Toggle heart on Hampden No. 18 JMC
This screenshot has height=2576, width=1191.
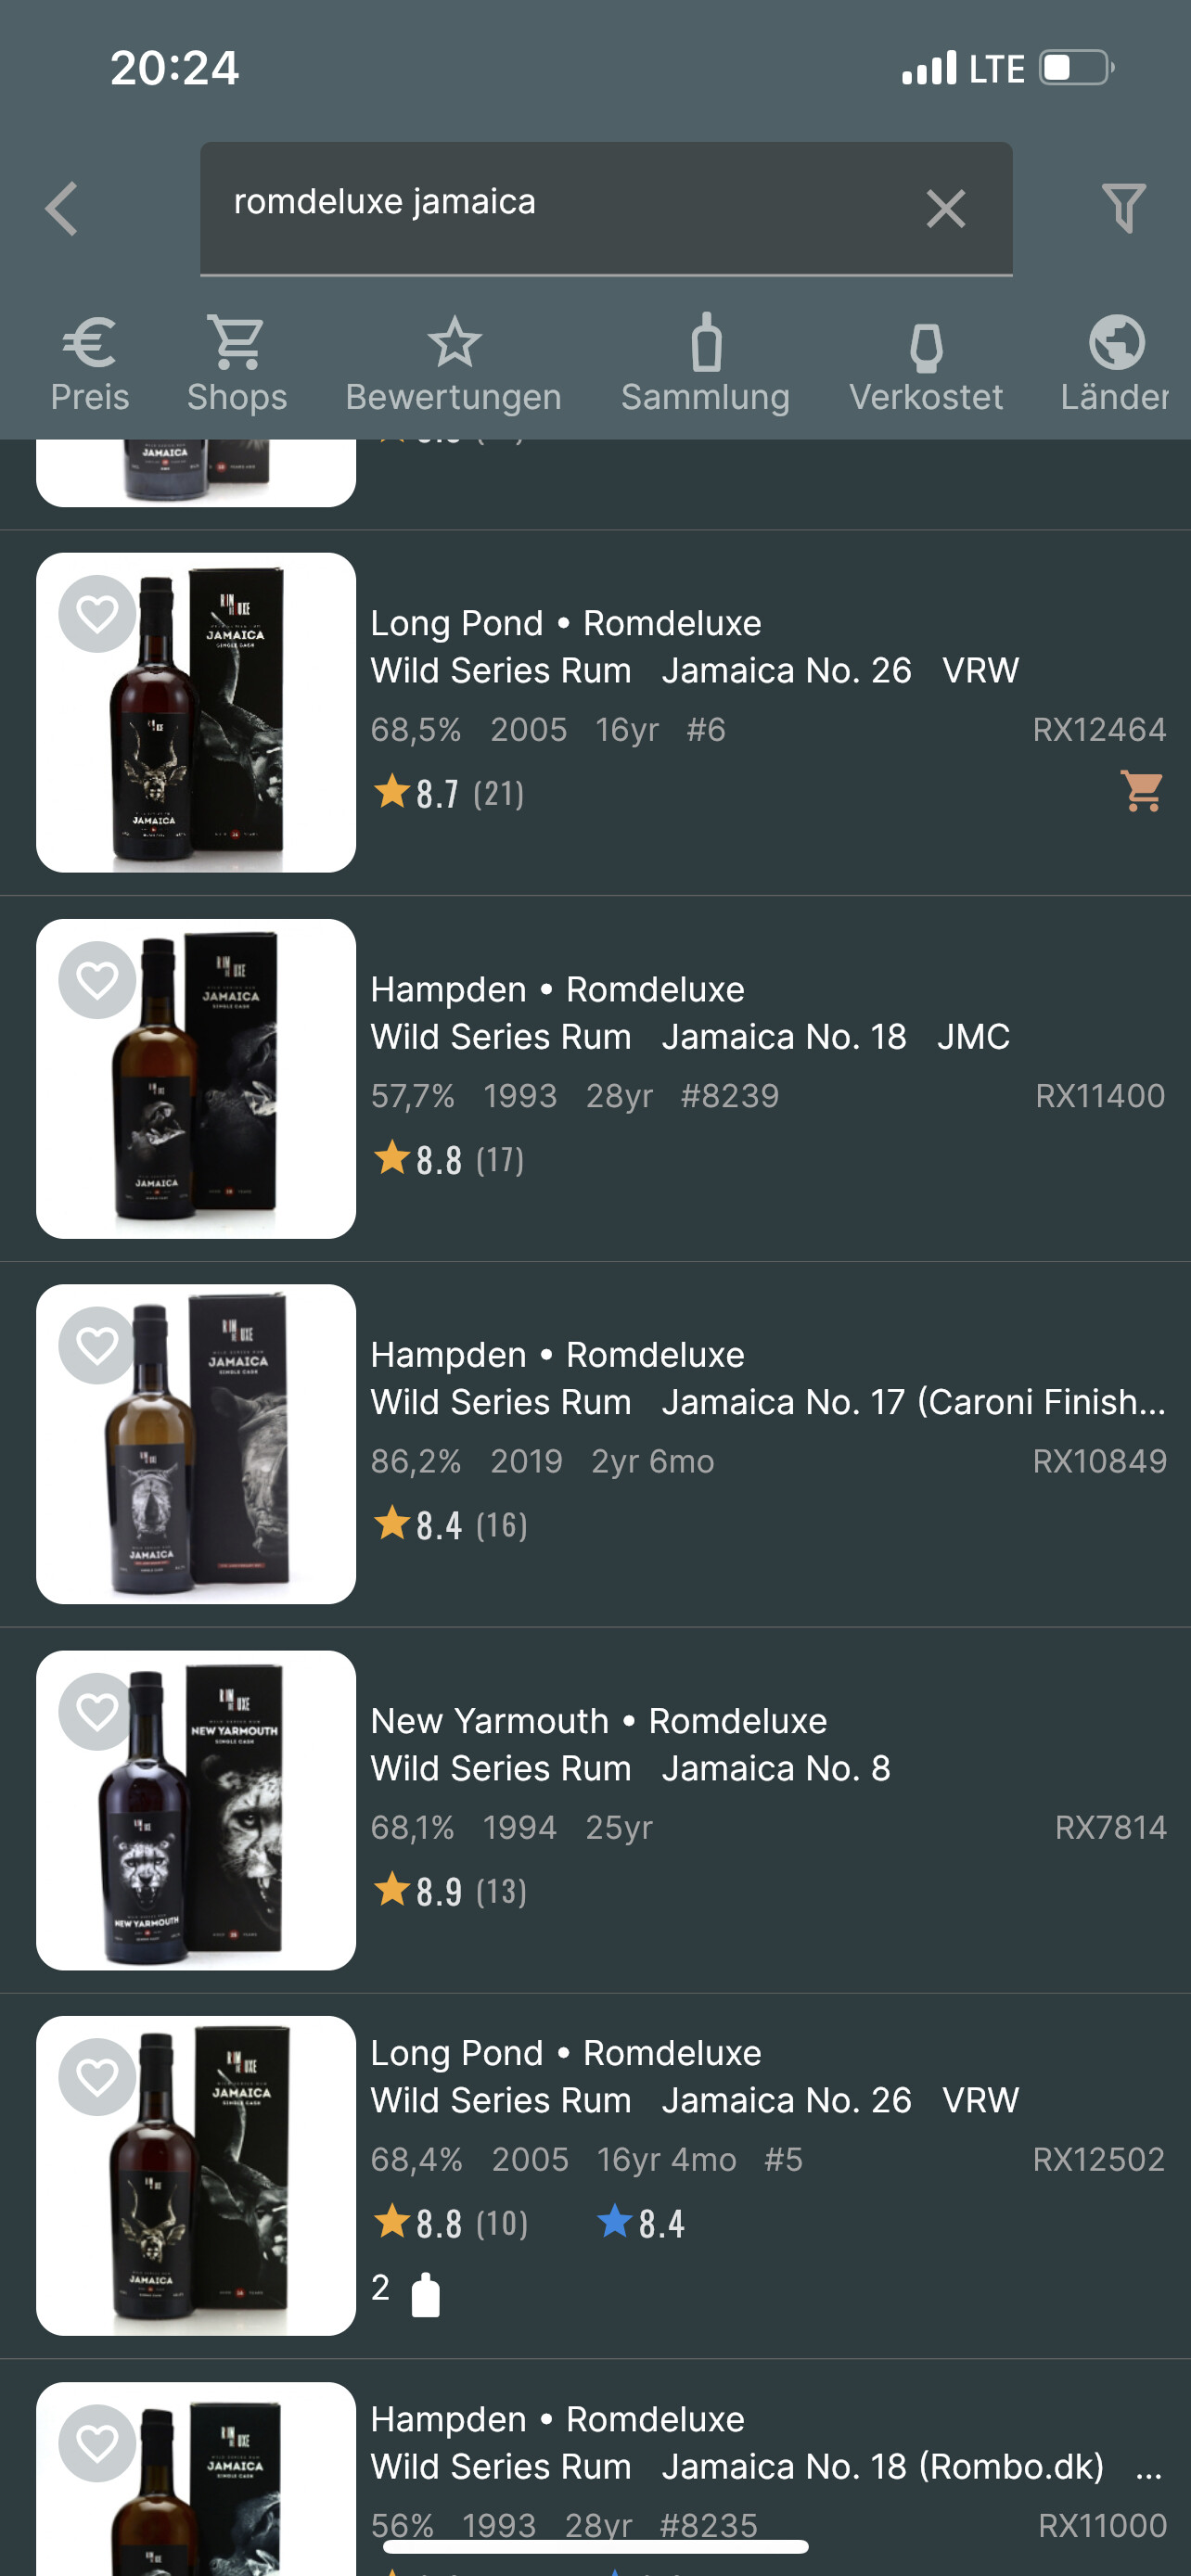tap(98, 980)
